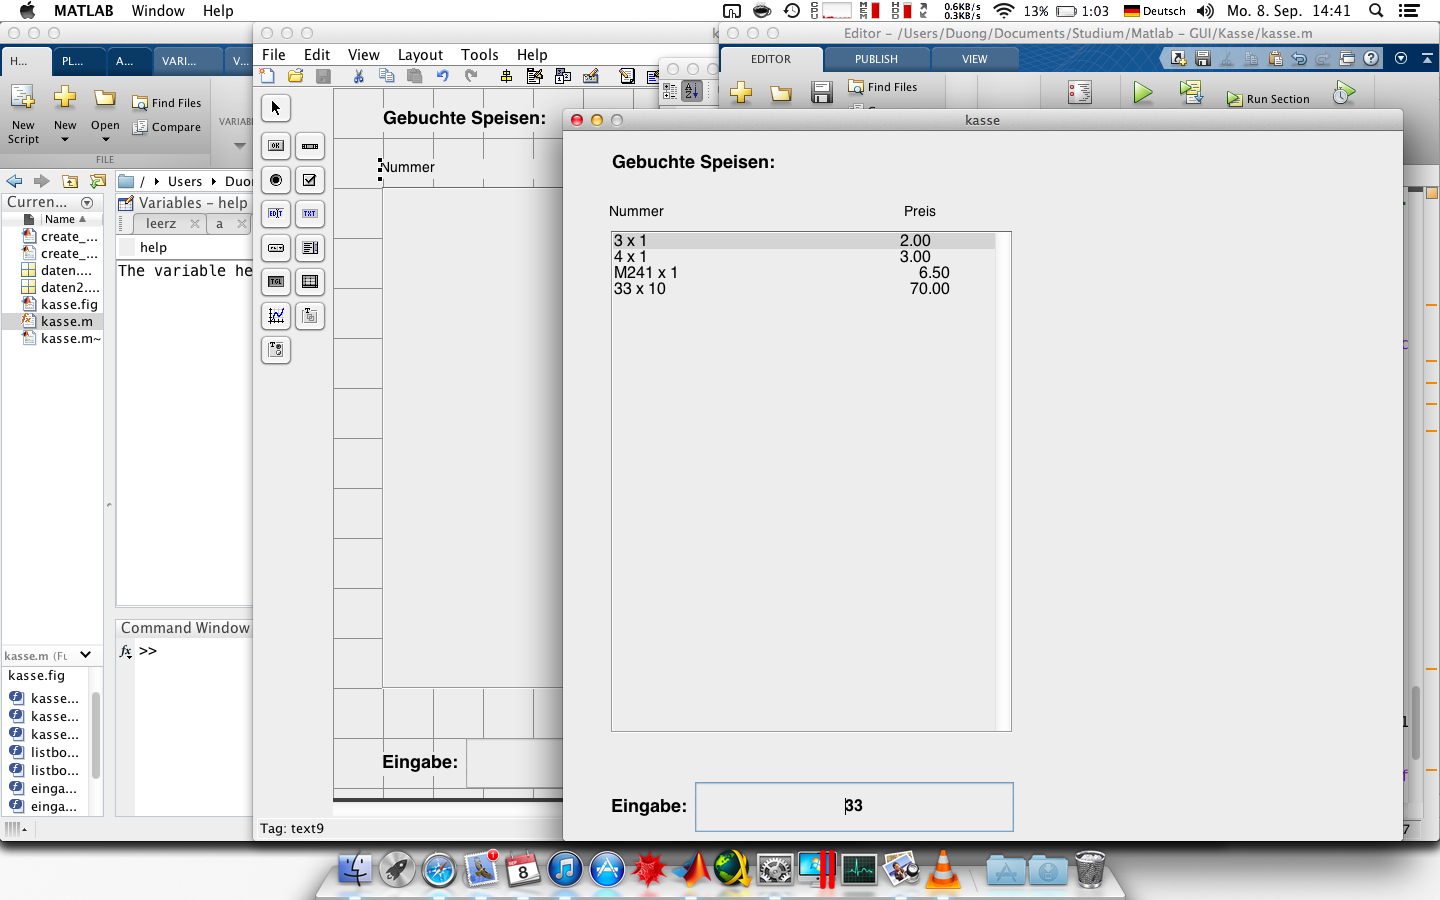Image resolution: width=1440 pixels, height=900 pixels.
Task: Select the Radio Button palette tool
Action: coord(276,180)
